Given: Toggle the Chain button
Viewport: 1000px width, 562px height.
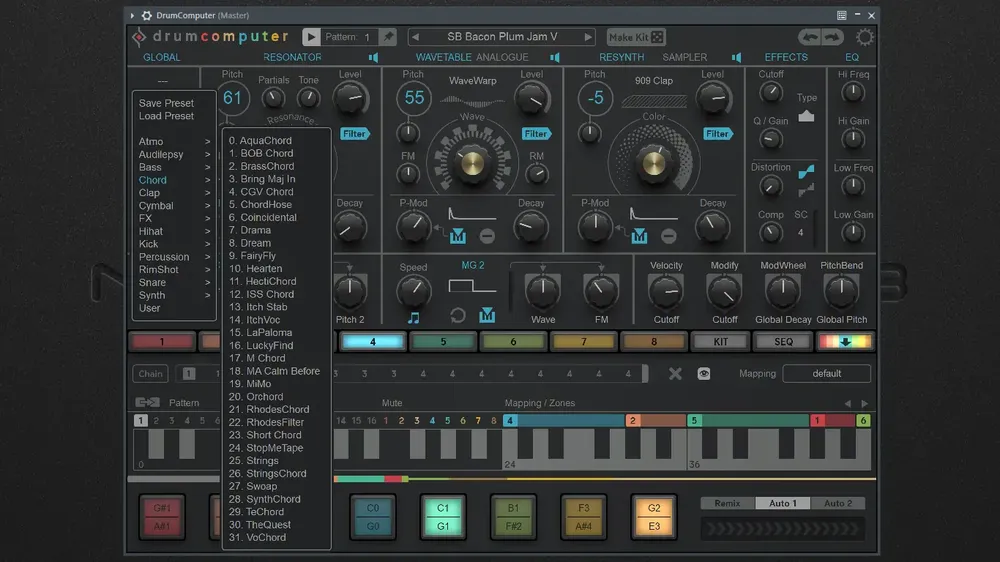Looking at the screenshot, I should [x=151, y=374].
